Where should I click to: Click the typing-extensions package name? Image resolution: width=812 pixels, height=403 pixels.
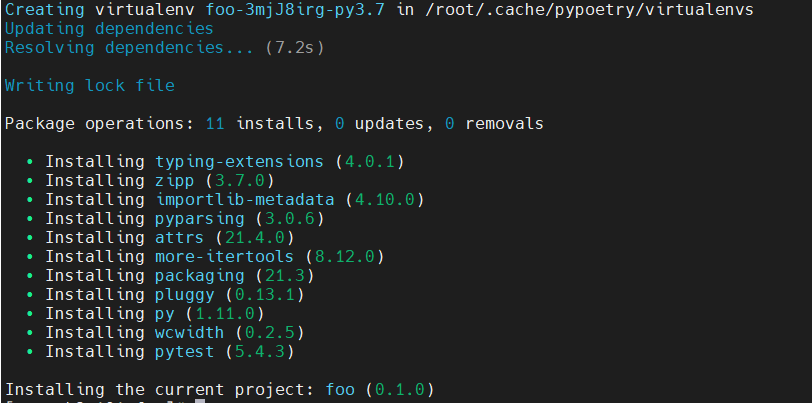coord(239,161)
